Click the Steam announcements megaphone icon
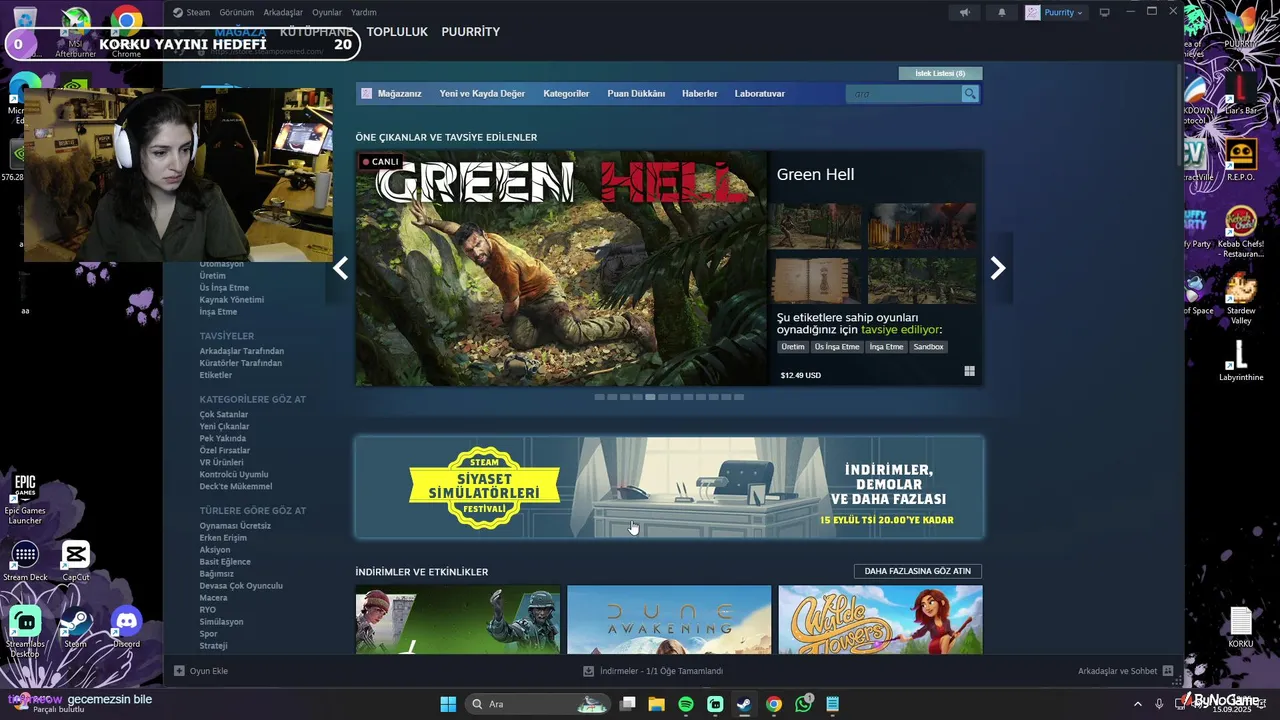 pos(964,12)
